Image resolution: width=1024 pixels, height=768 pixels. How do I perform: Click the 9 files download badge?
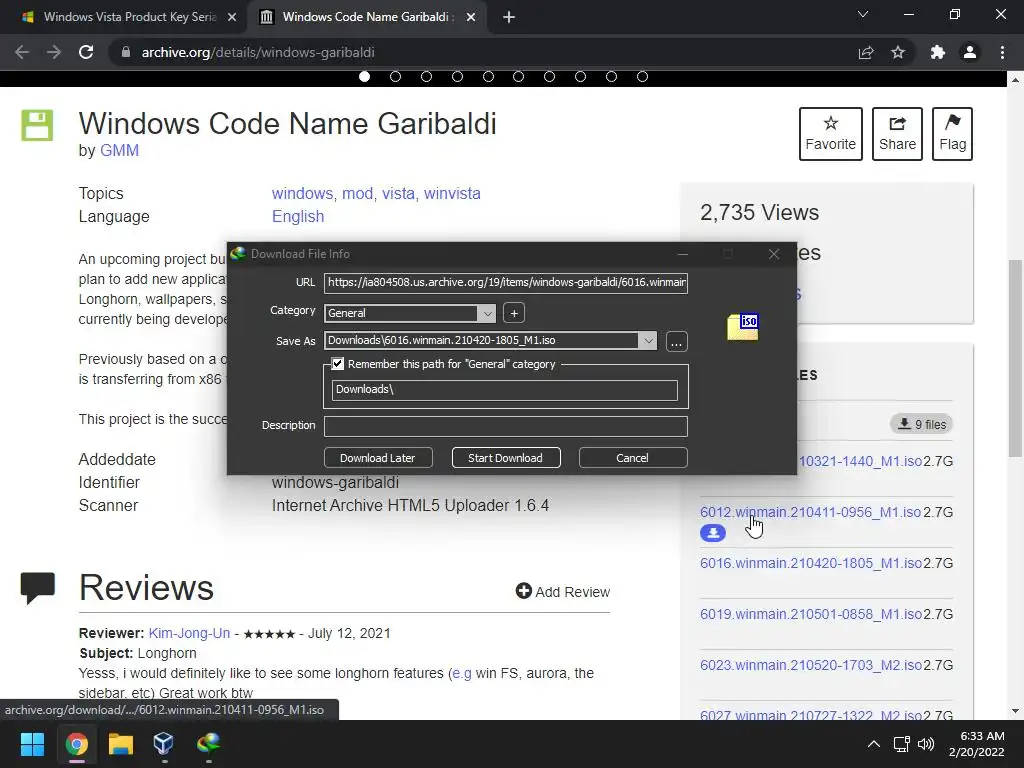(x=921, y=424)
